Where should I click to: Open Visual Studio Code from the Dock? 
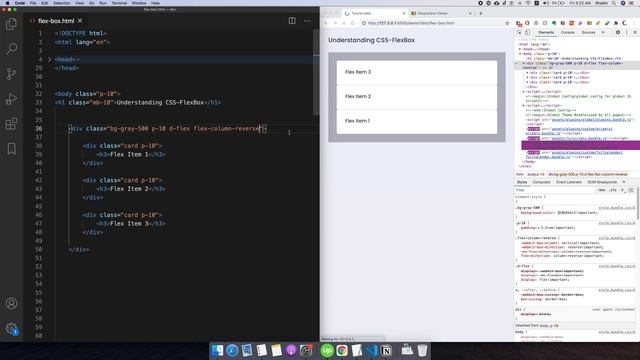click(371, 350)
